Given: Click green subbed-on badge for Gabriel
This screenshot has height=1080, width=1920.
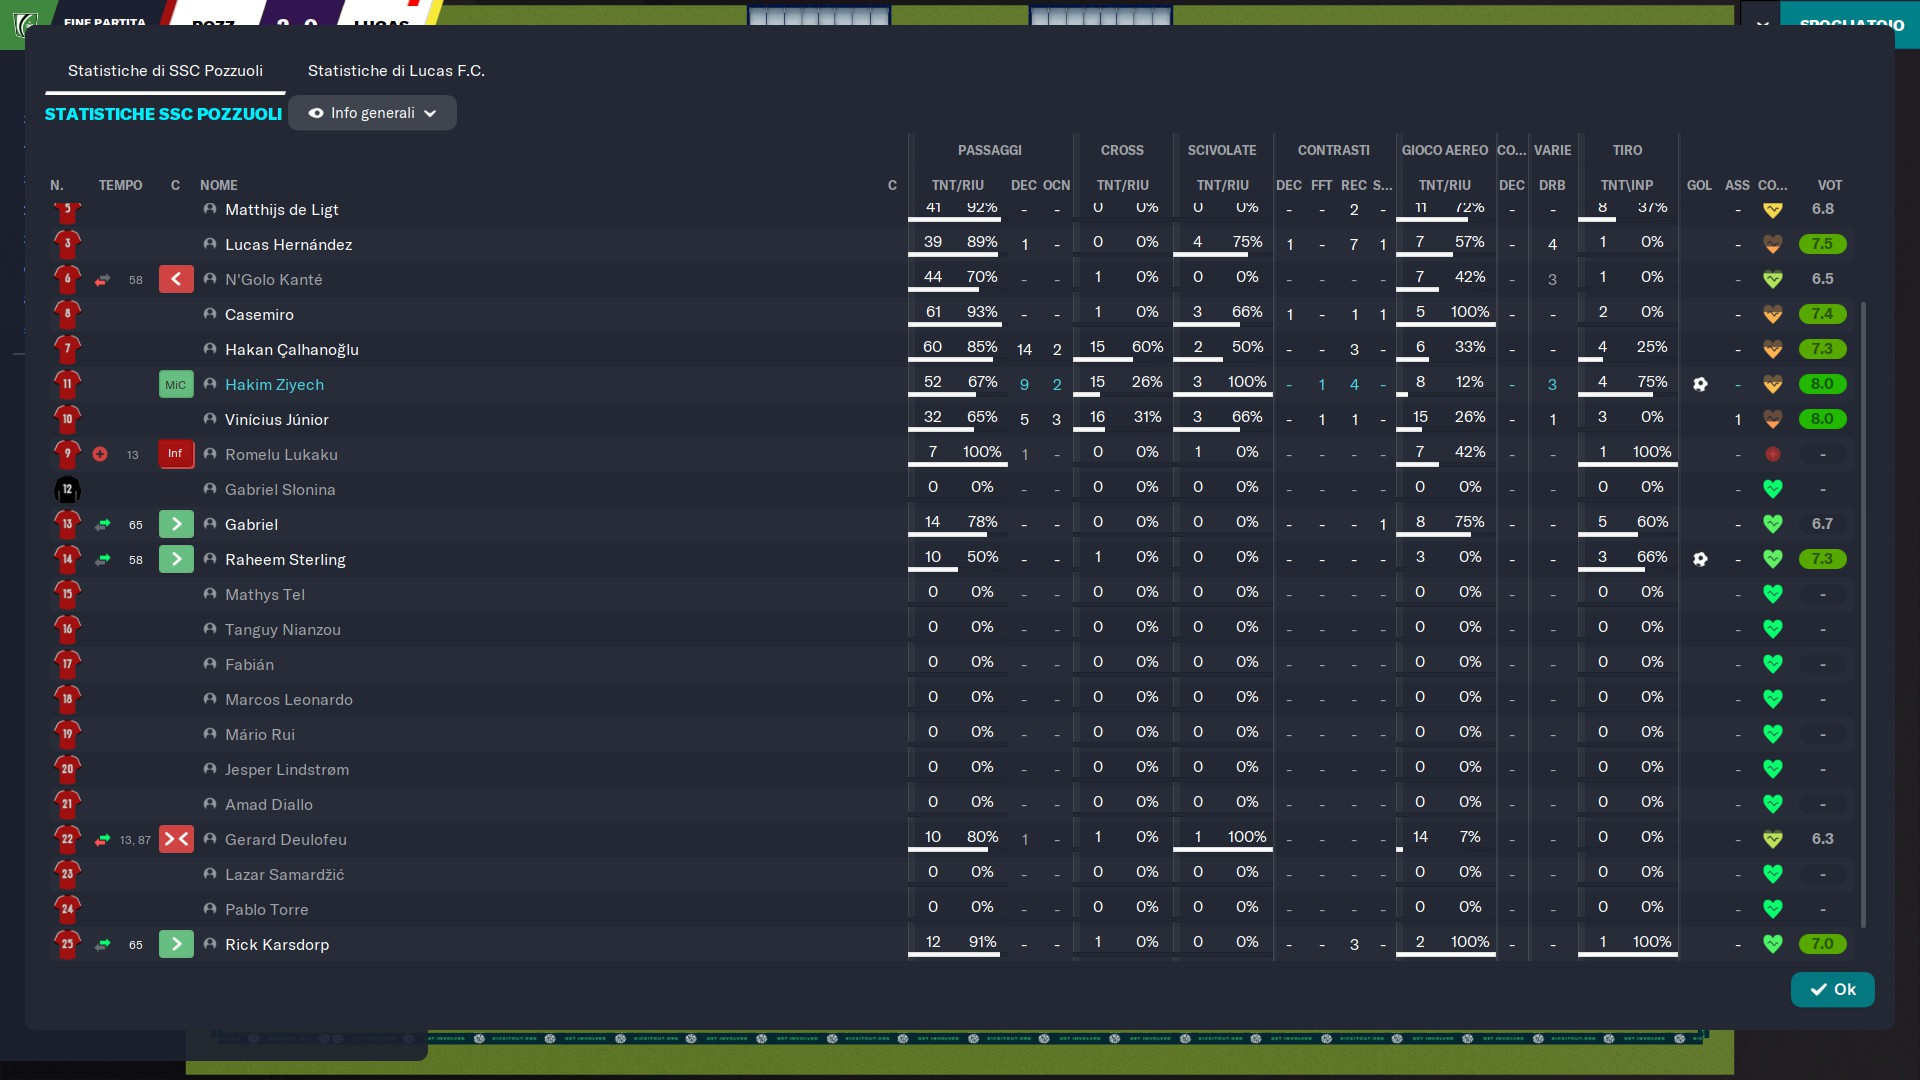Looking at the screenshot, I should 176,524.
